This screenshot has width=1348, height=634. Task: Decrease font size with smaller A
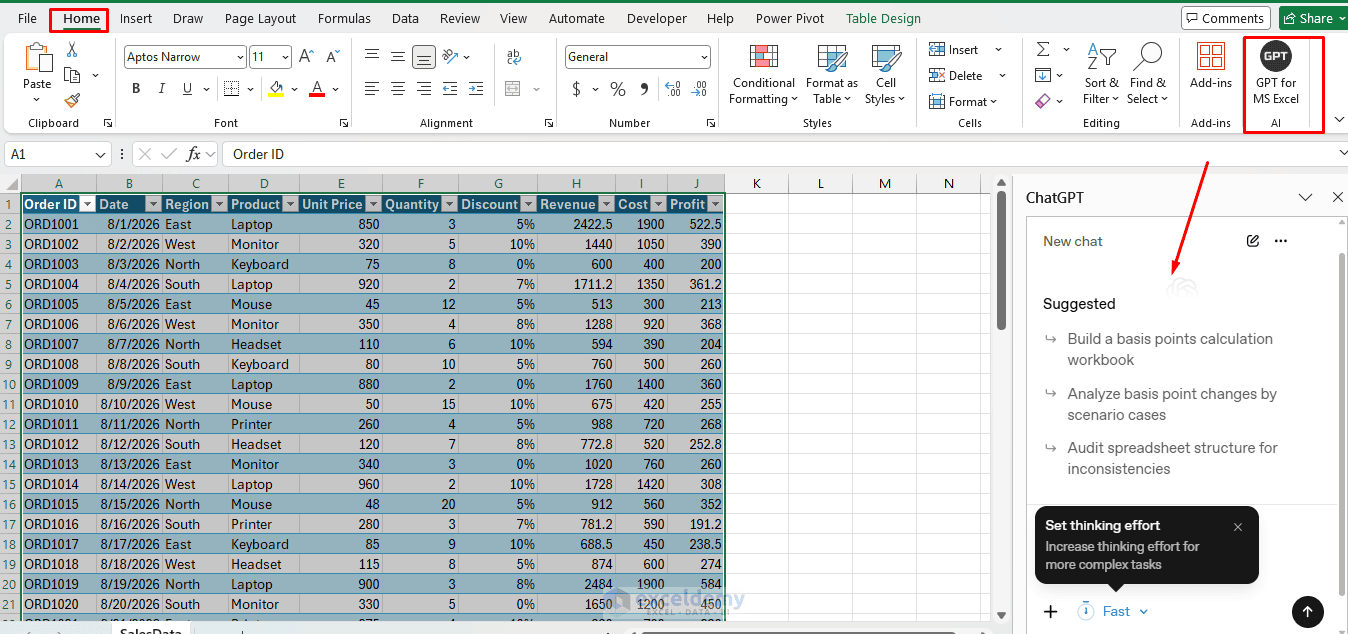pos(332,57)
